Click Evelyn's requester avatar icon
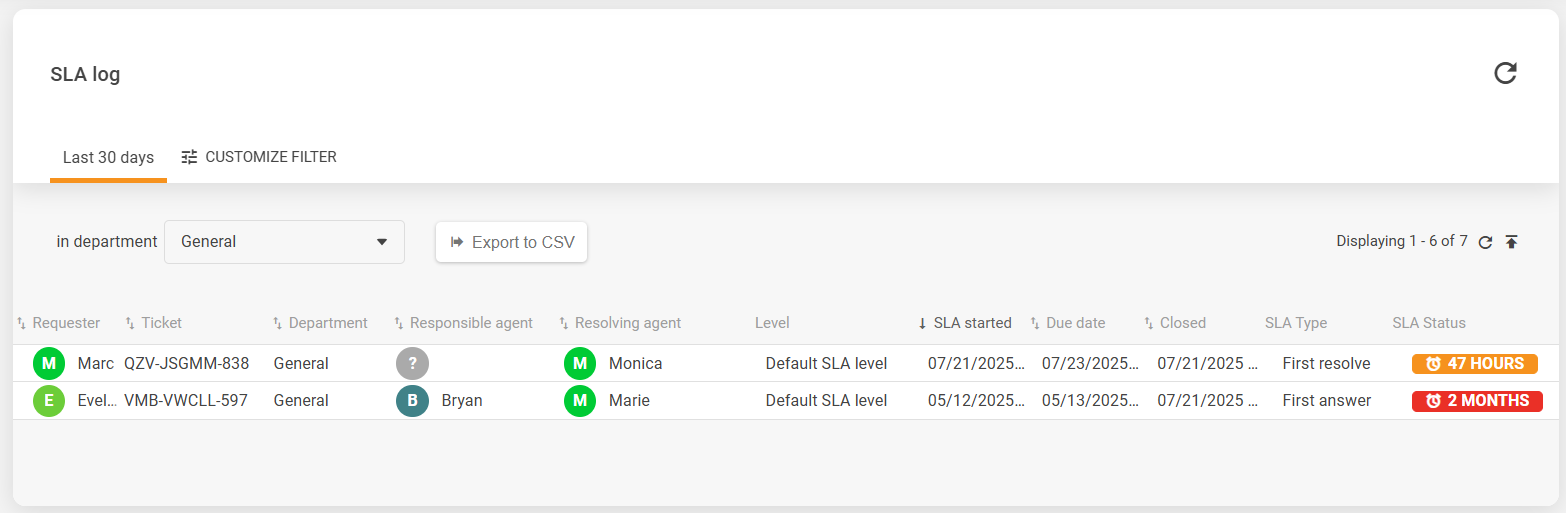 (48, 401)
